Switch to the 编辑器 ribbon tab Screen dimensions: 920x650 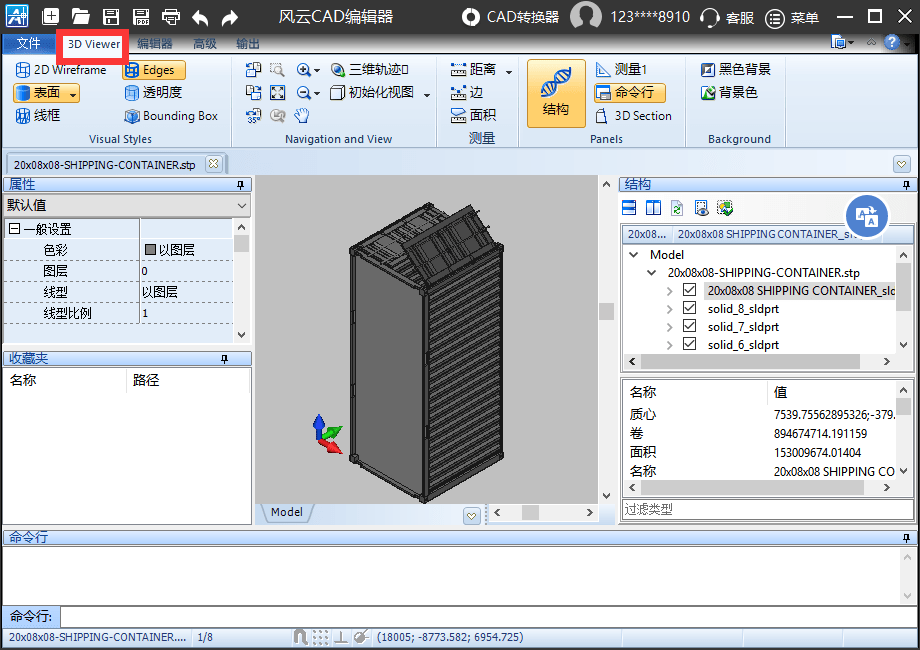pos(155,44)
